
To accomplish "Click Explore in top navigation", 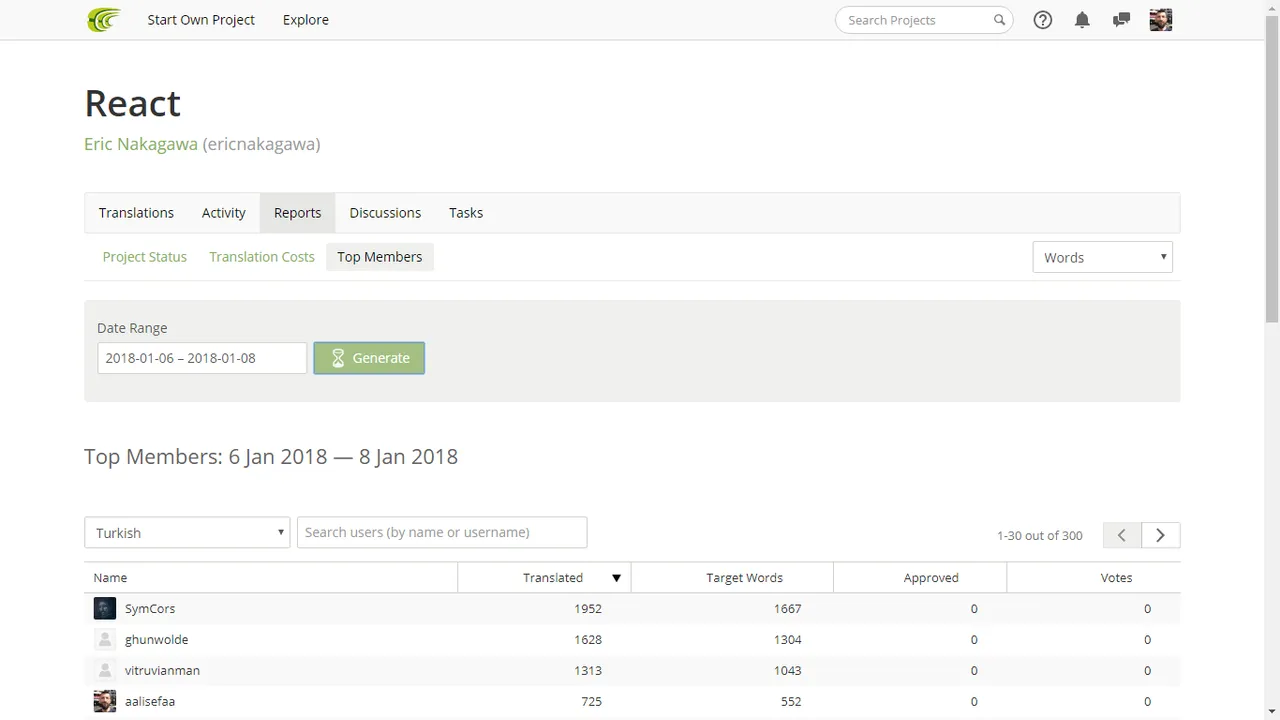I will click(306, 20).
